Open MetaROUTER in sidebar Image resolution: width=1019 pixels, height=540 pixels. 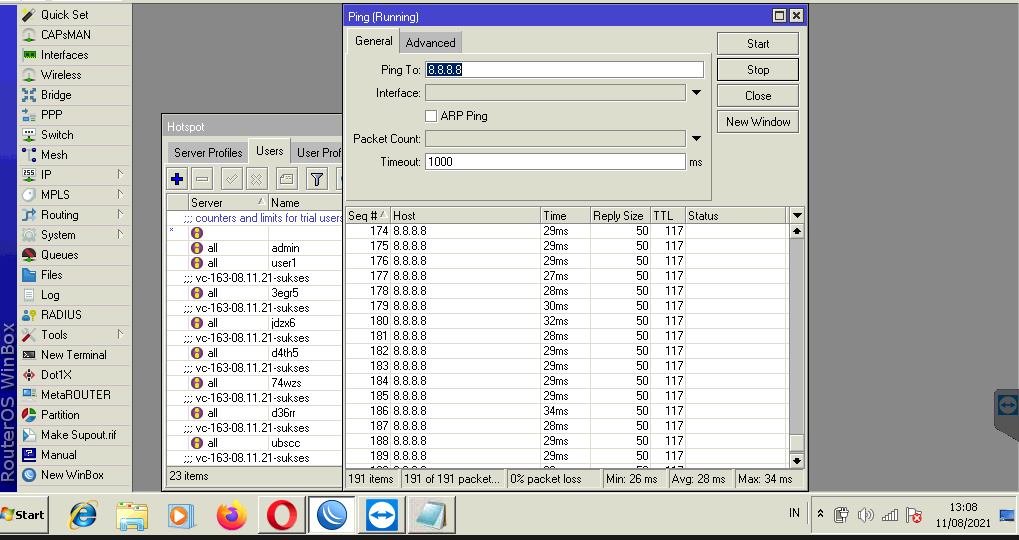[74, 394]
